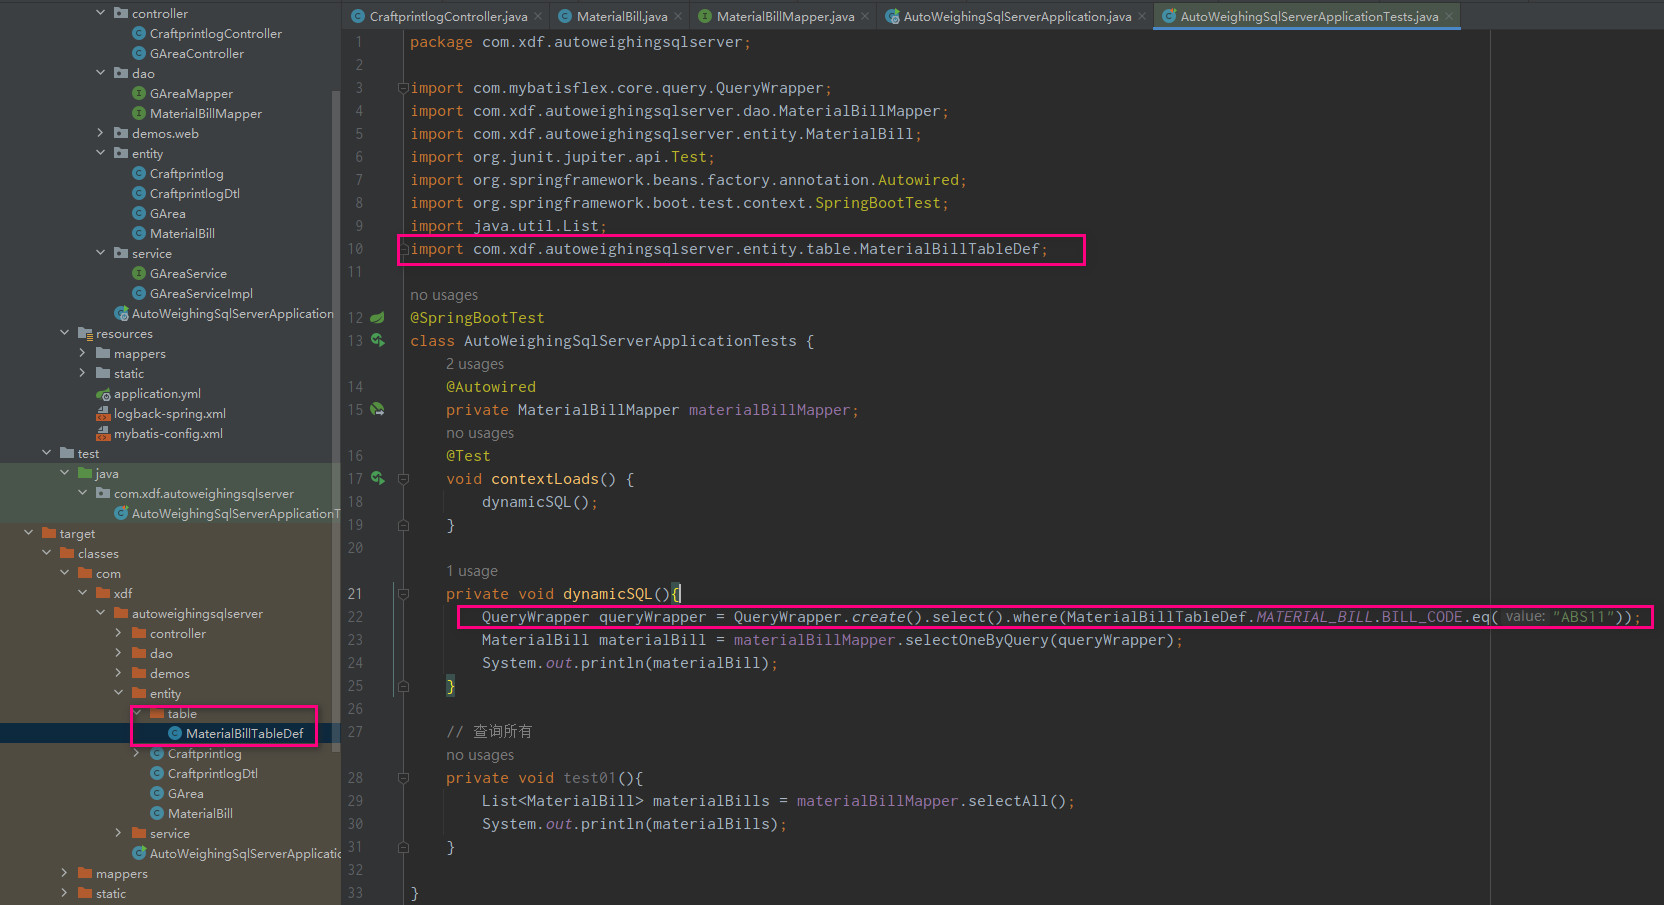Open CraftprintlogDtl under source entity
1664x905 pixels.
point(194,194)
